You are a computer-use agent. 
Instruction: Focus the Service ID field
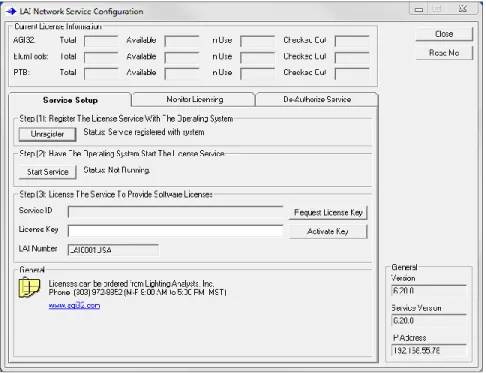(x=175, y=212)
